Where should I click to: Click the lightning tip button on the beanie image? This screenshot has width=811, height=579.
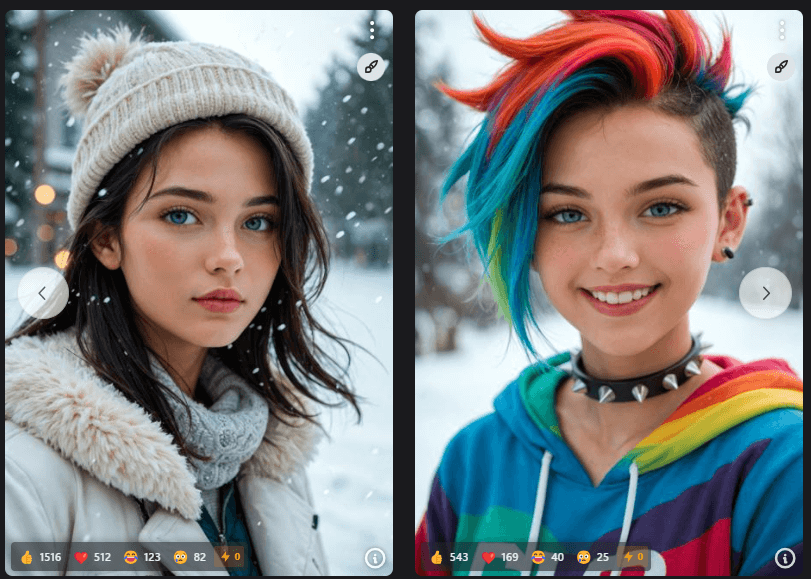click(230, 557)
